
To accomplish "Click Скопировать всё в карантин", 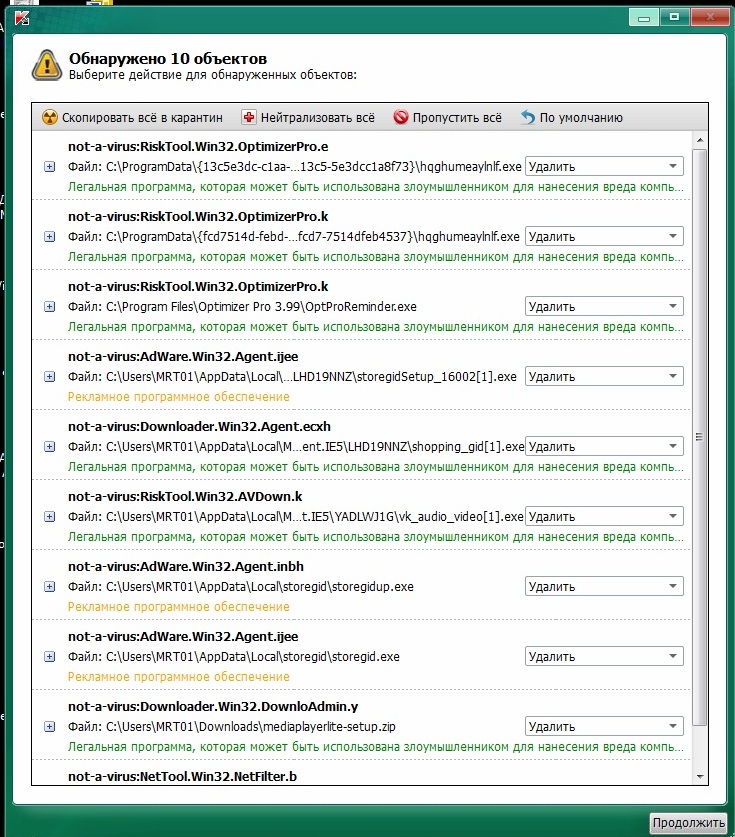I will click(x=142, y=117).
